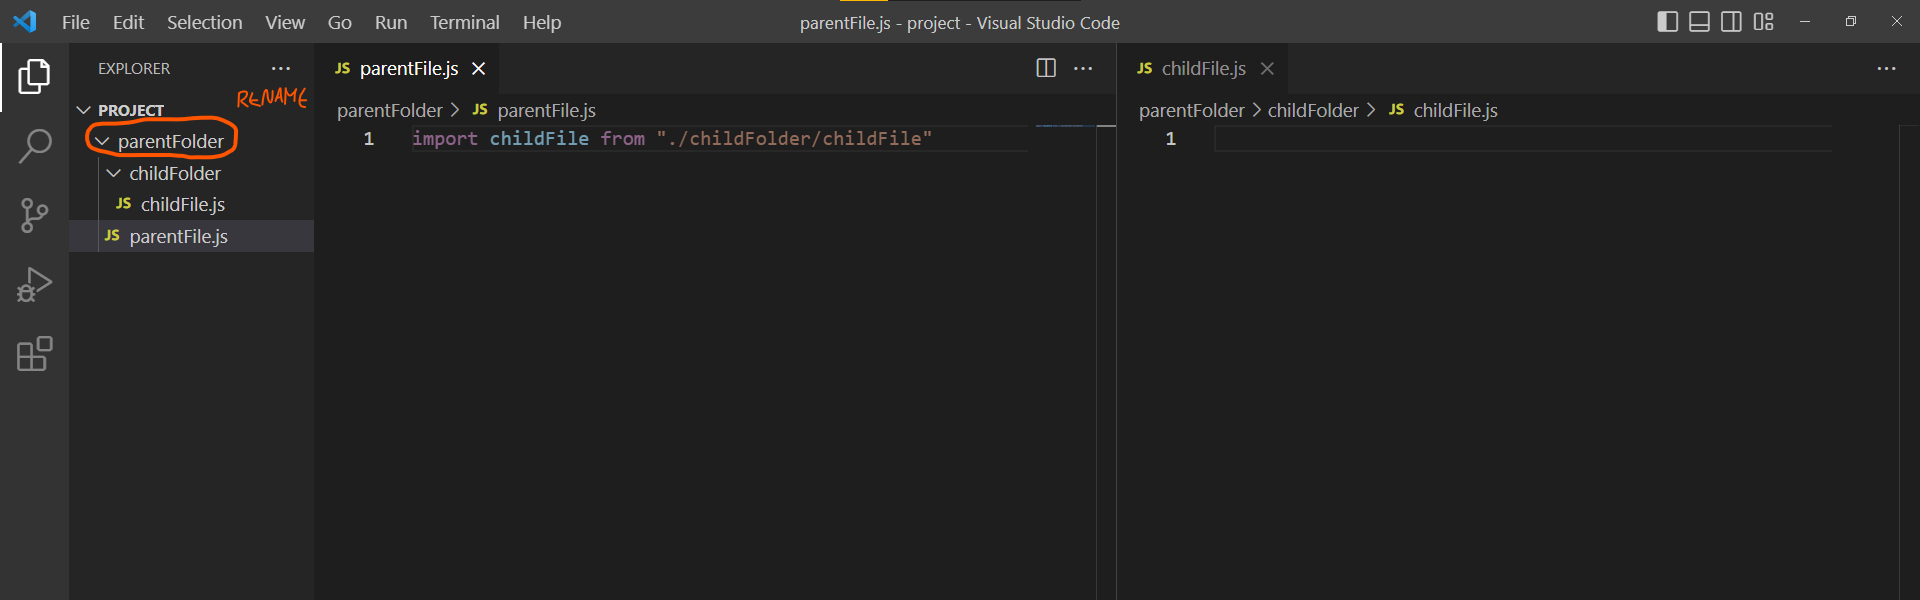Toggle Primary Side Bar visibility

tap(1667, 22)
